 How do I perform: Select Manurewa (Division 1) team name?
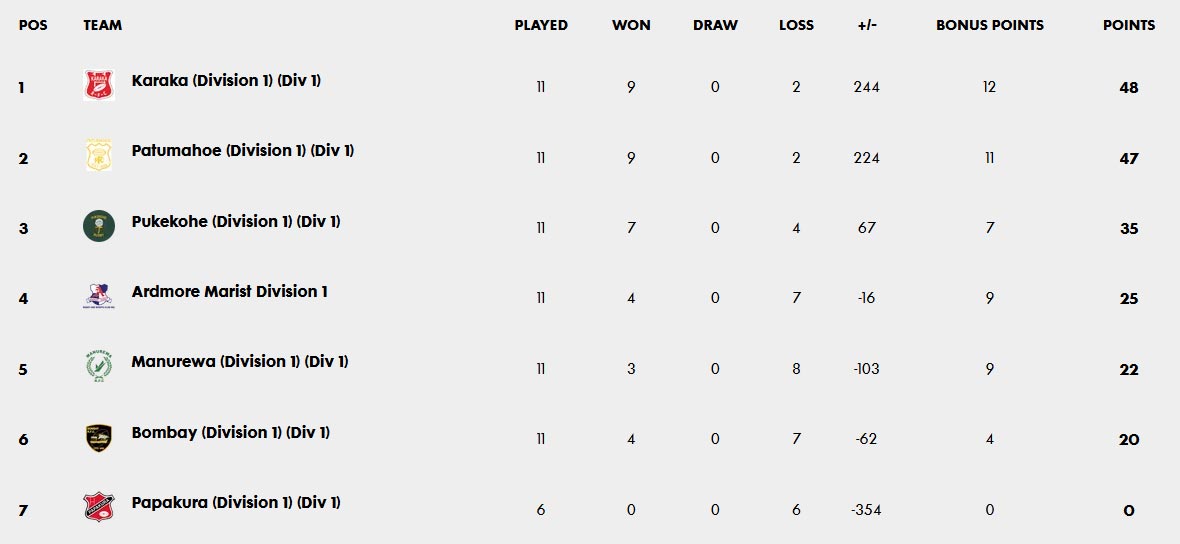coord(240,362)
